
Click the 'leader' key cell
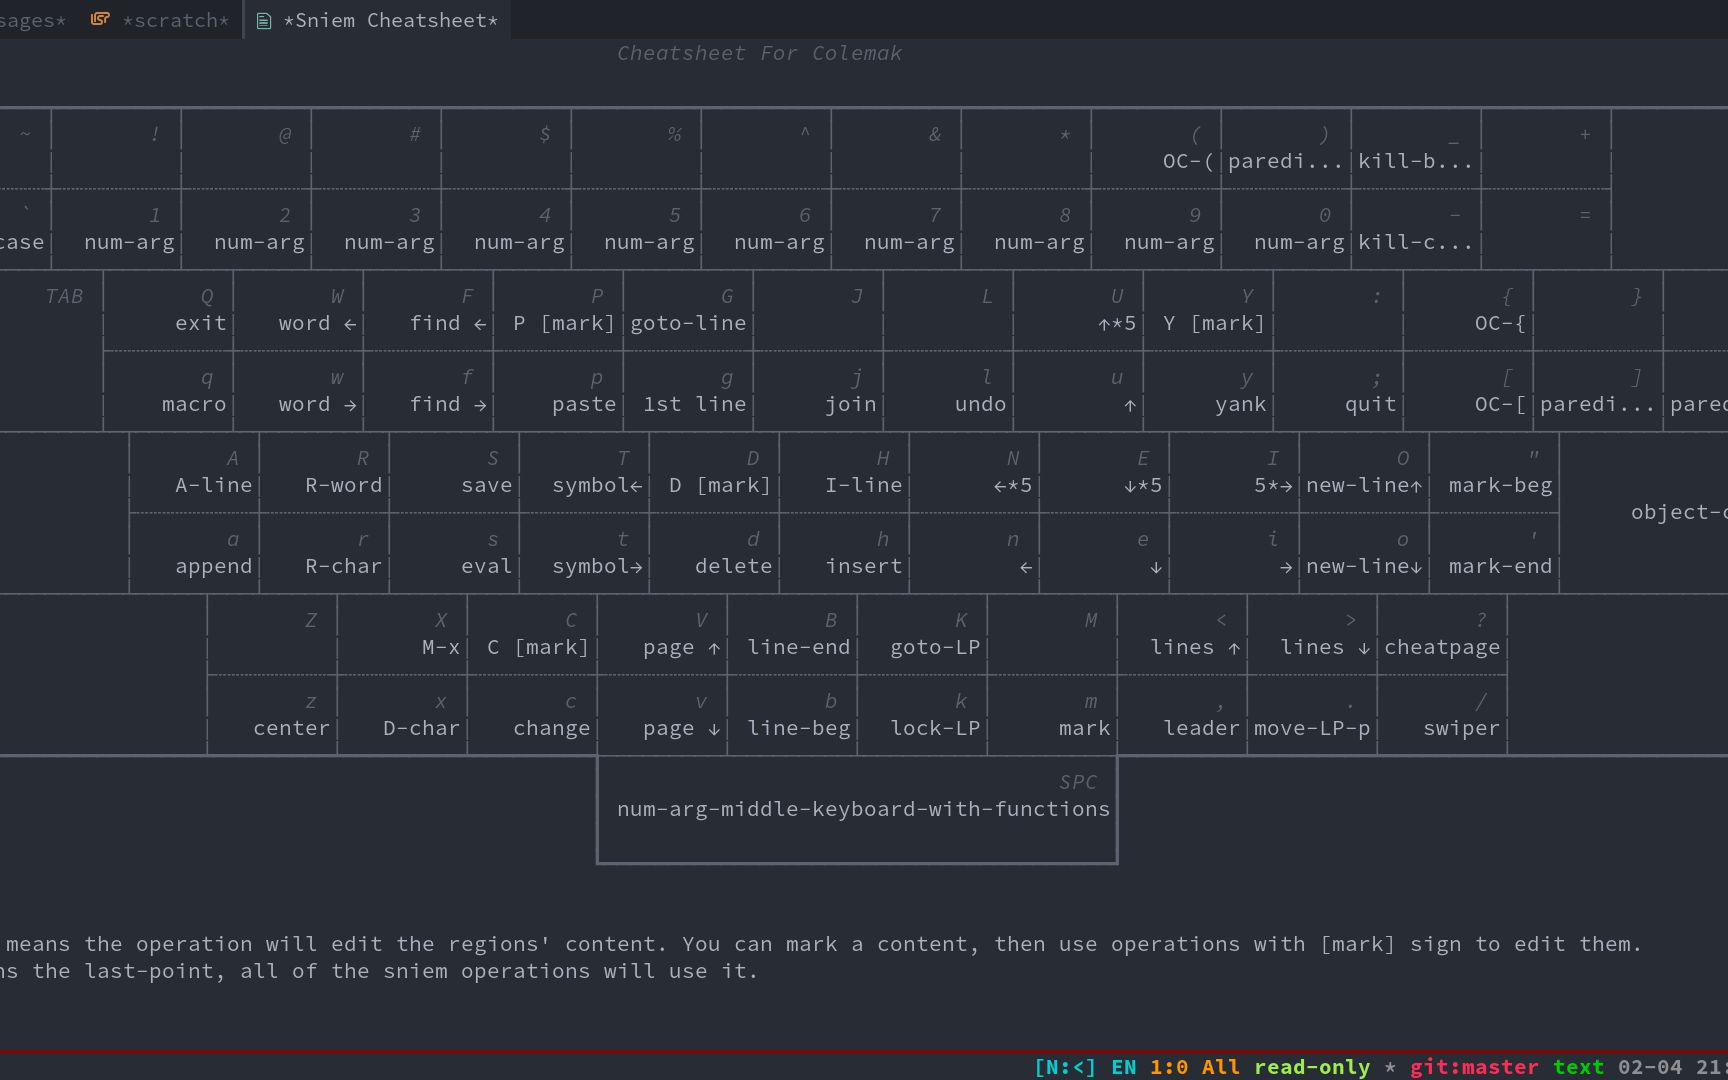(x=1183, y=715)
